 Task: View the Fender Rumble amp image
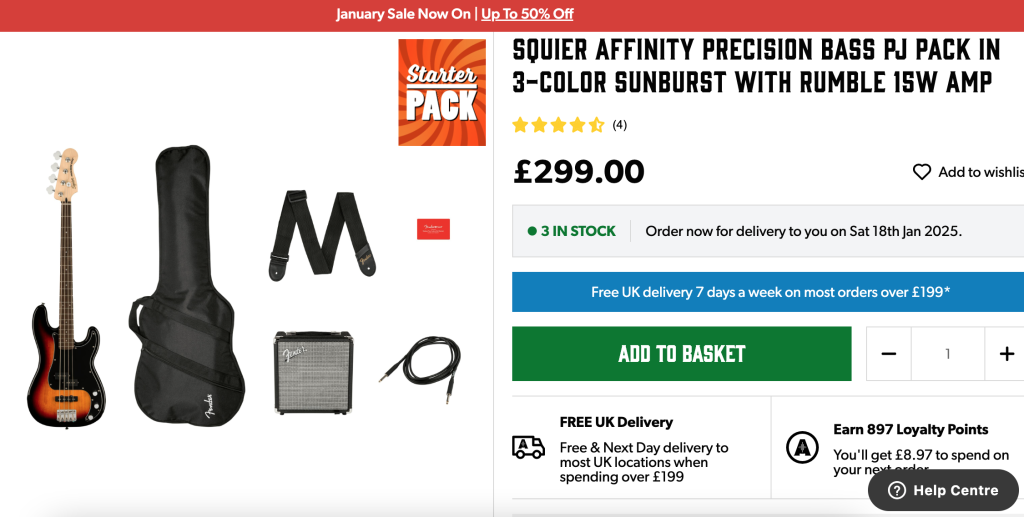point(313,372)
